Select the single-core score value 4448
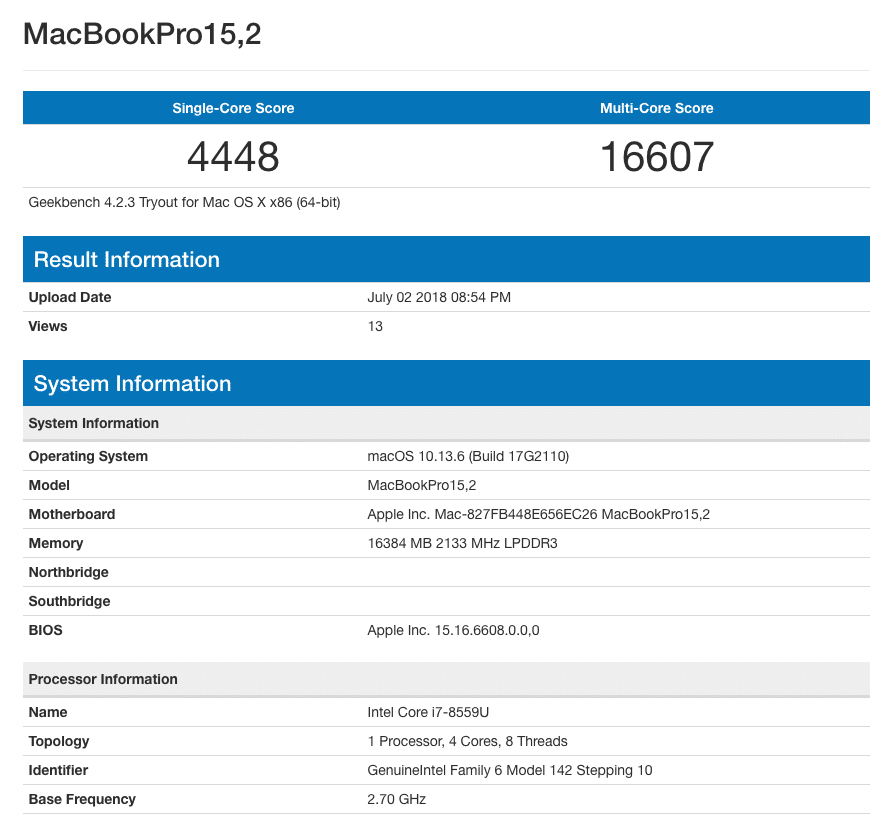This screenshot has height=822, width=887. (x=233, y=156)
